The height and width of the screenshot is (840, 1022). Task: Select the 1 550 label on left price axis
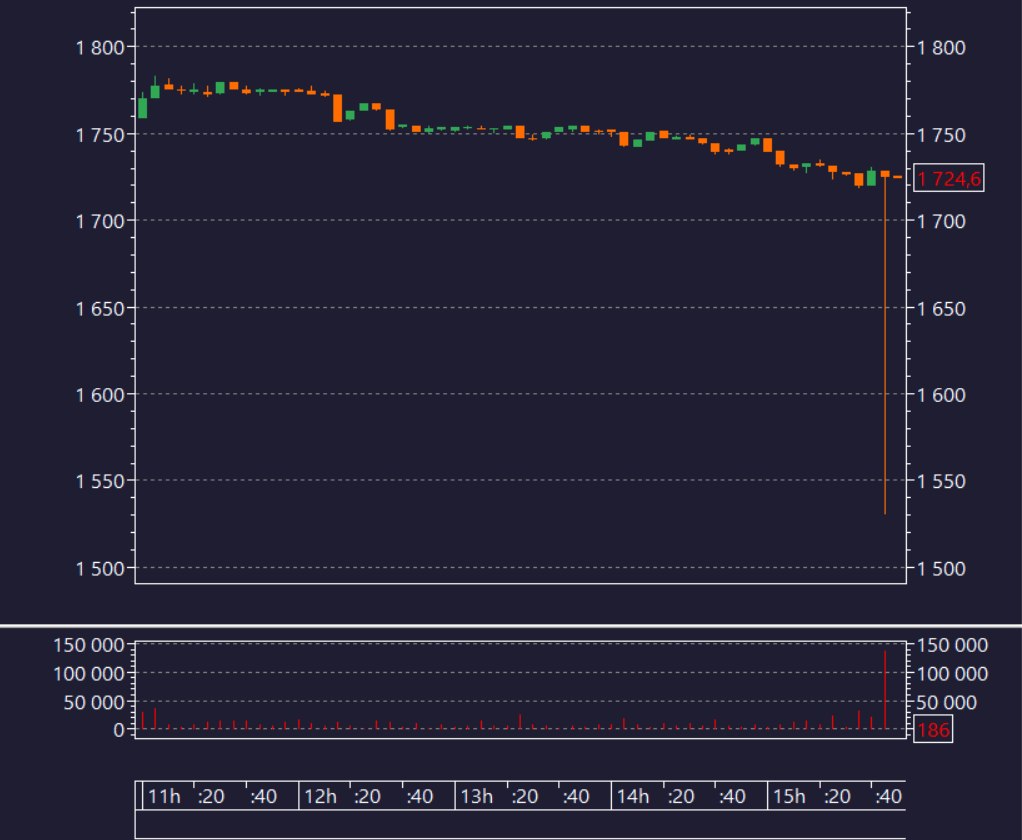point(100,482)
